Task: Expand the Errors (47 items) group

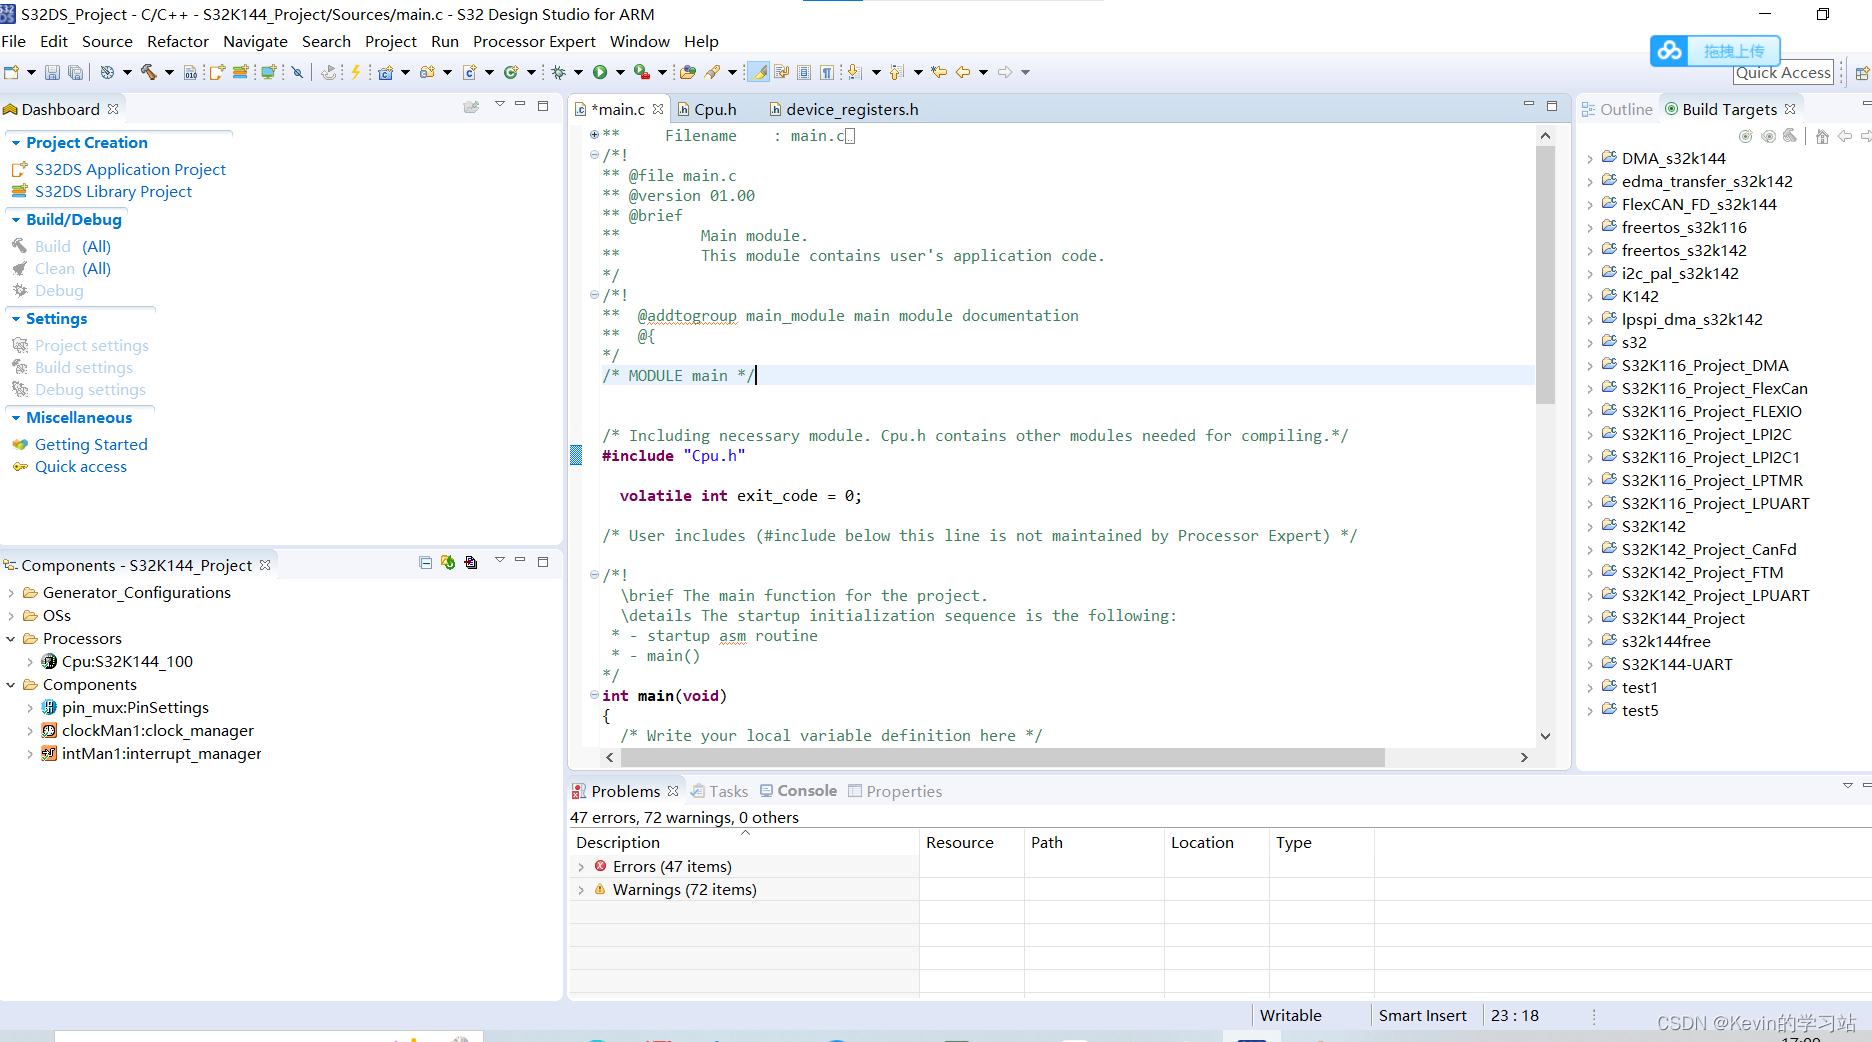Action: click(x=581, y=867)
